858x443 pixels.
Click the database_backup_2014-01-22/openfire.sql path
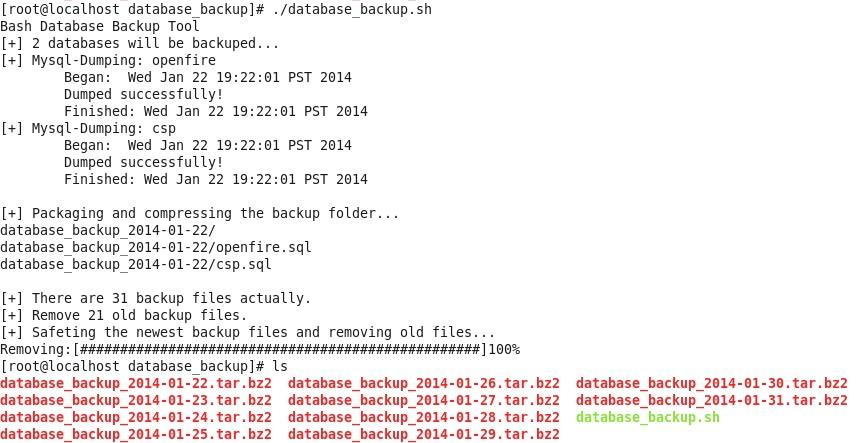click(x=136, y=247)
